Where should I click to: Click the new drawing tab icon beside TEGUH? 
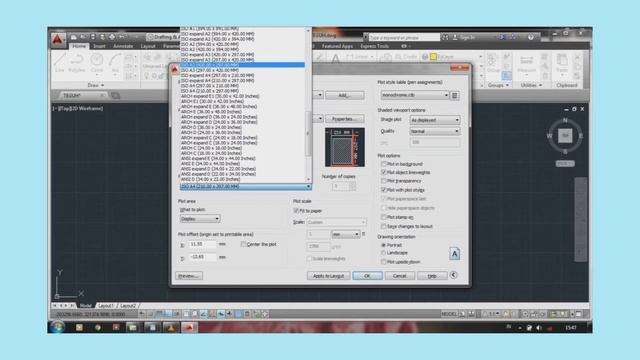(x=116, y=96)
